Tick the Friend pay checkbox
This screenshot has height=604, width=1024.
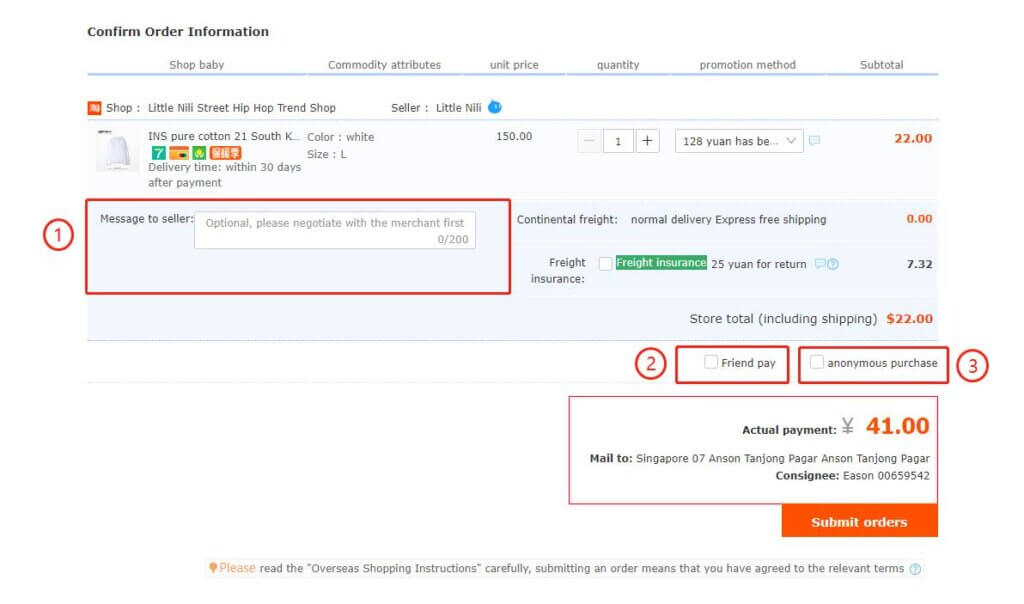[x=711, y=362]
